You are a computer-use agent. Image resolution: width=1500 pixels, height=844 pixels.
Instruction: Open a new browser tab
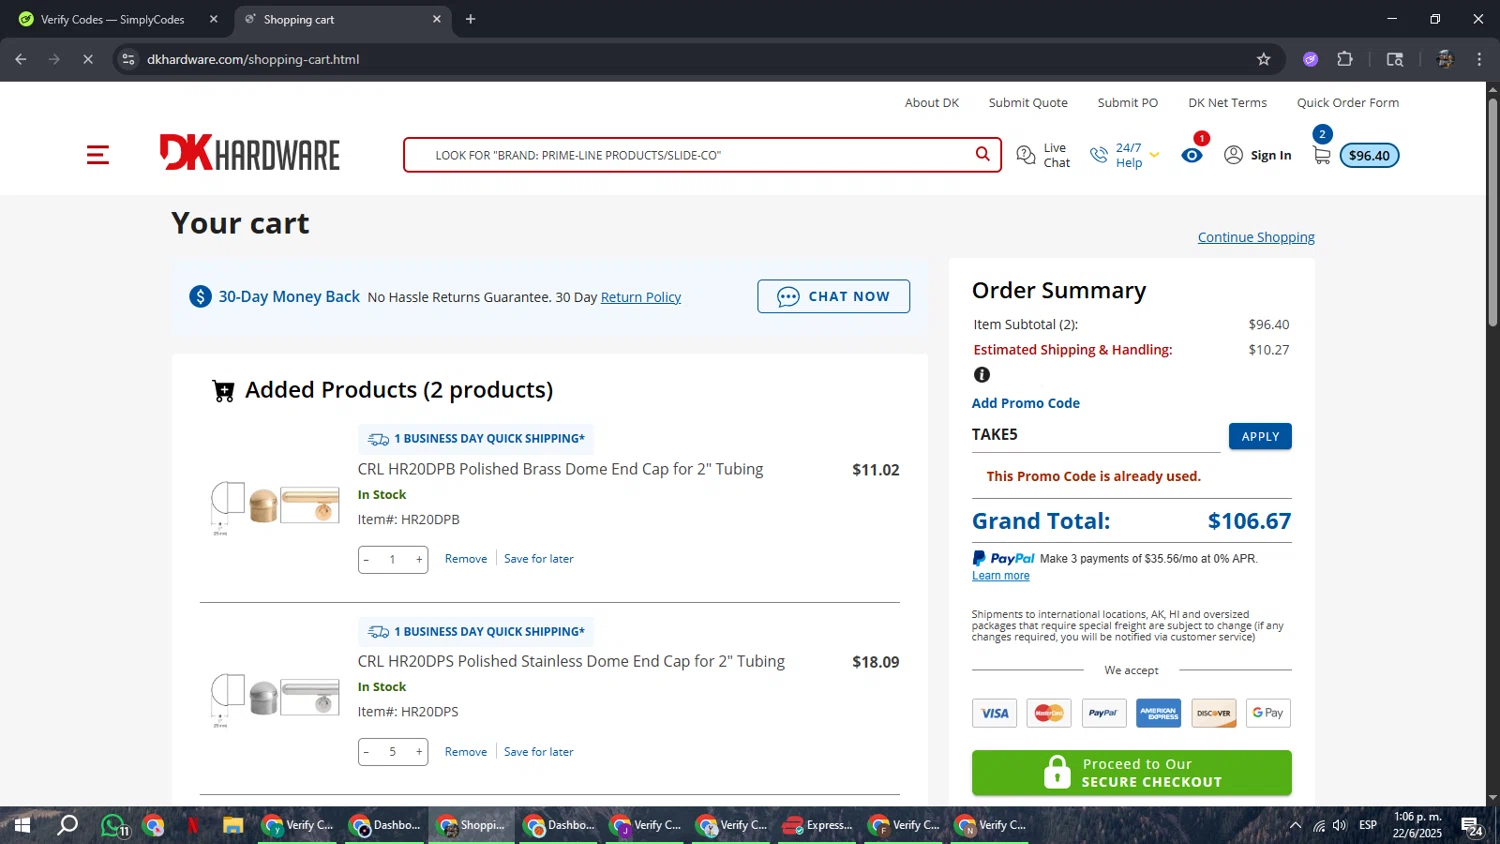(x=470, y=19)
